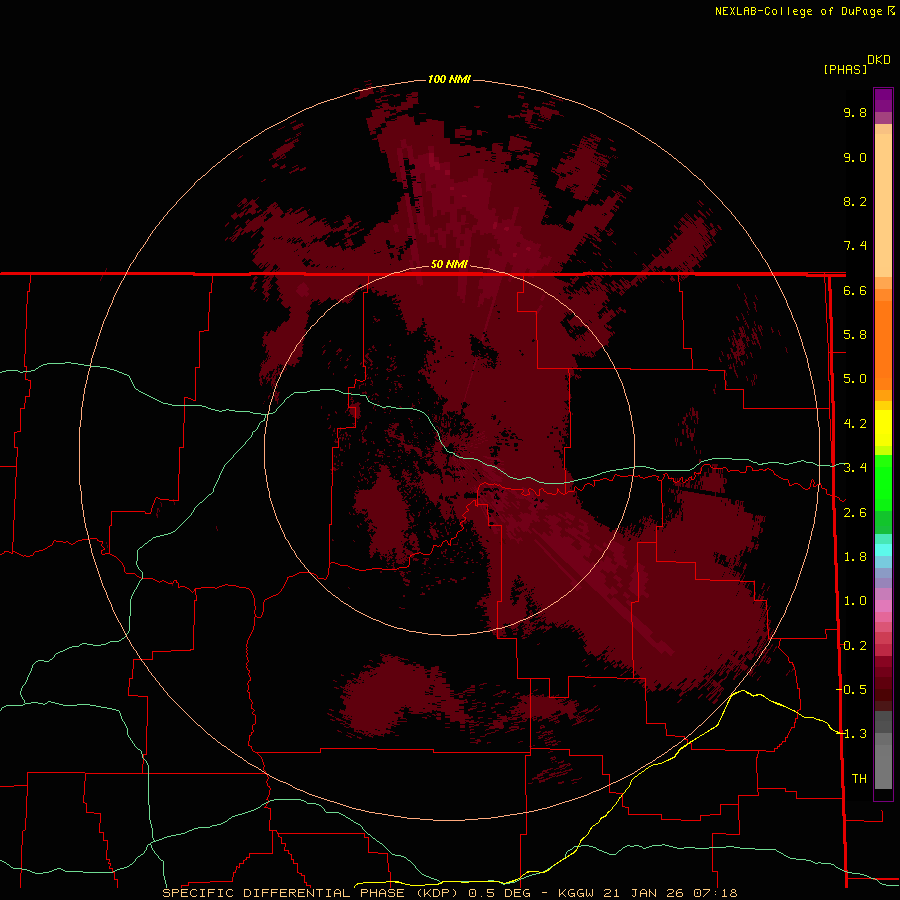Viewport: 900px width, 900px height.
Task: Select the 8.2 scale value
Action: 855,201
